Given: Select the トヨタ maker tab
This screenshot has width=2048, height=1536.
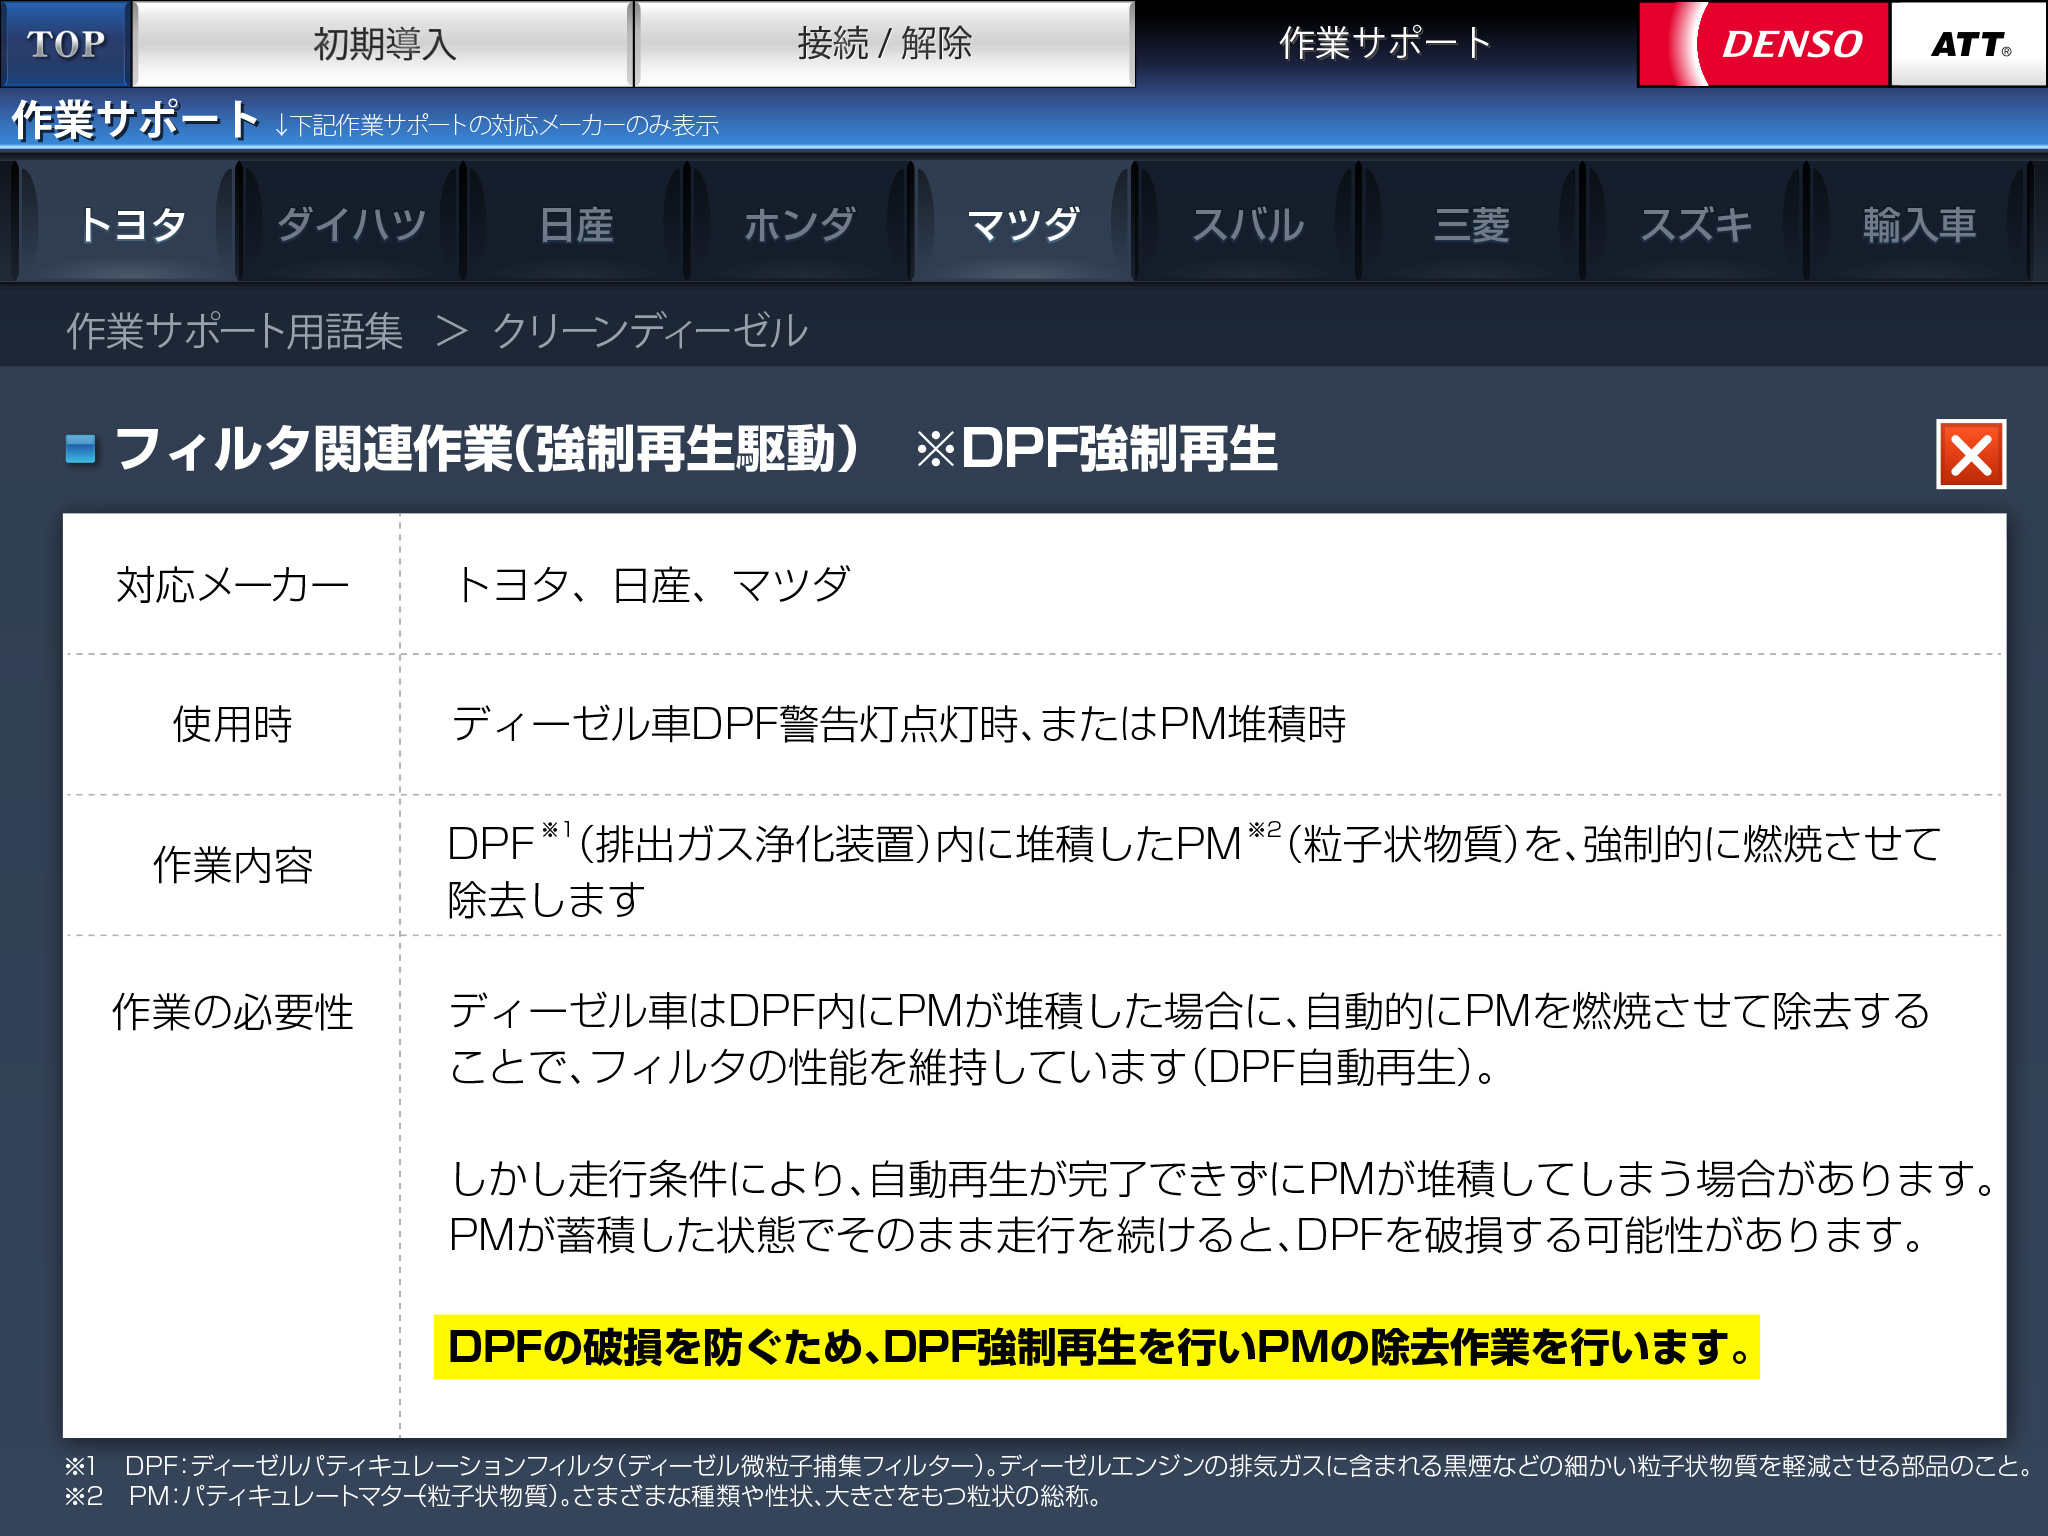Looking at the screenshot, I should [x=131, y=224].
